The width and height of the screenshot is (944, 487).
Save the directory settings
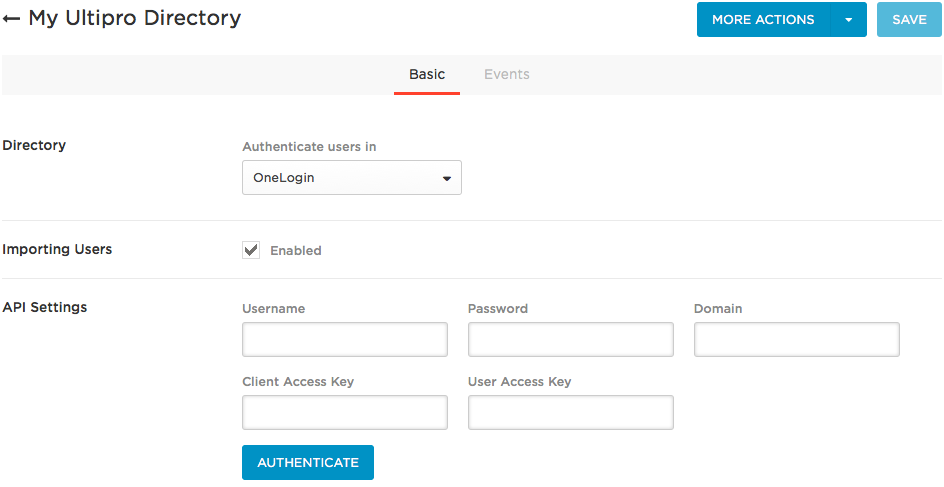coord(909,20)
